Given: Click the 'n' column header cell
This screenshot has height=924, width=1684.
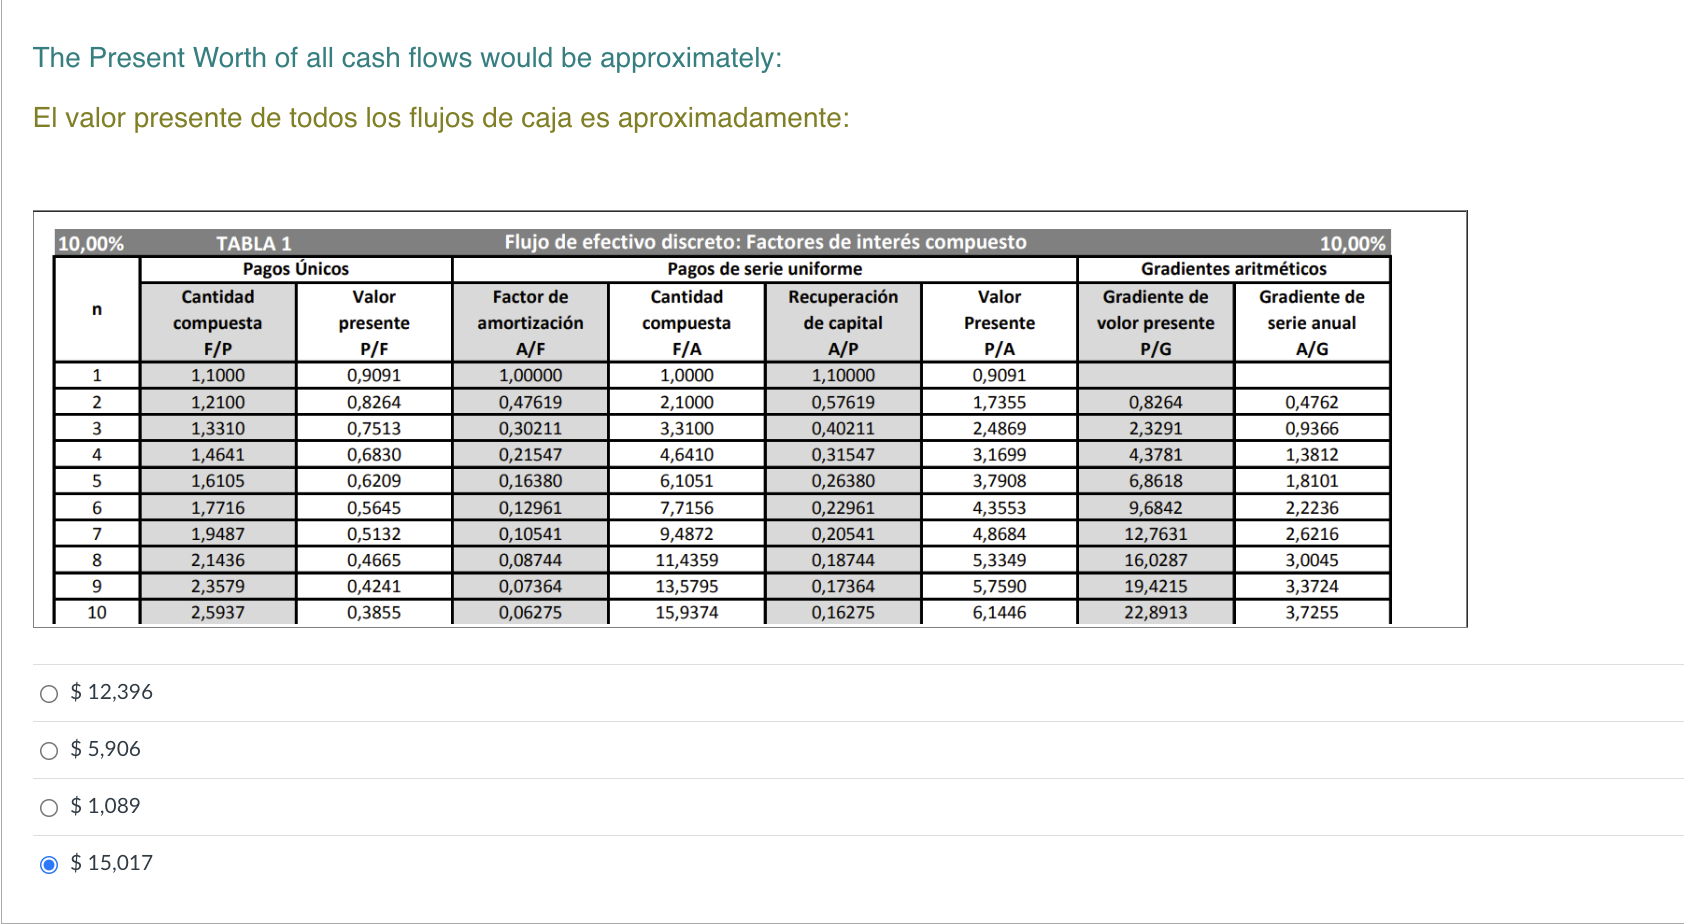Looking at the screenshot, I should 97,310.
